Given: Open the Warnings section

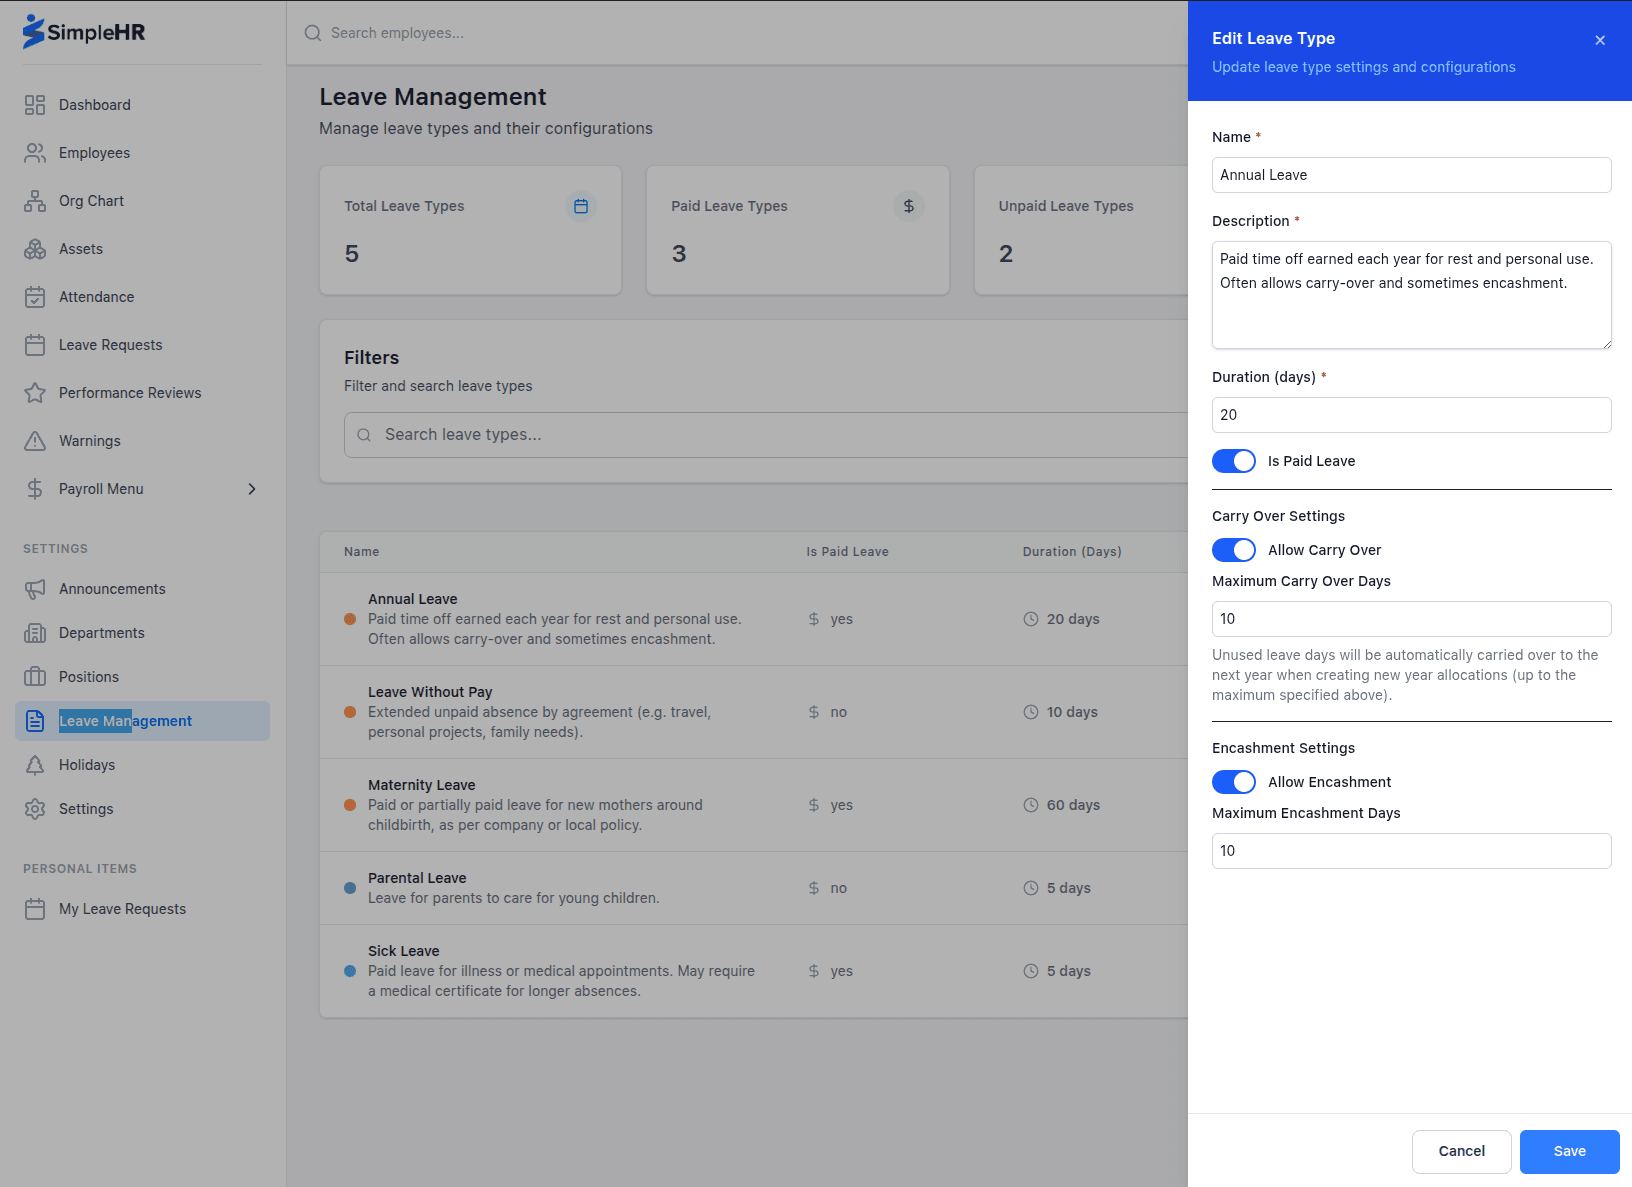Looking at the screenshot, I should (35, 440).
